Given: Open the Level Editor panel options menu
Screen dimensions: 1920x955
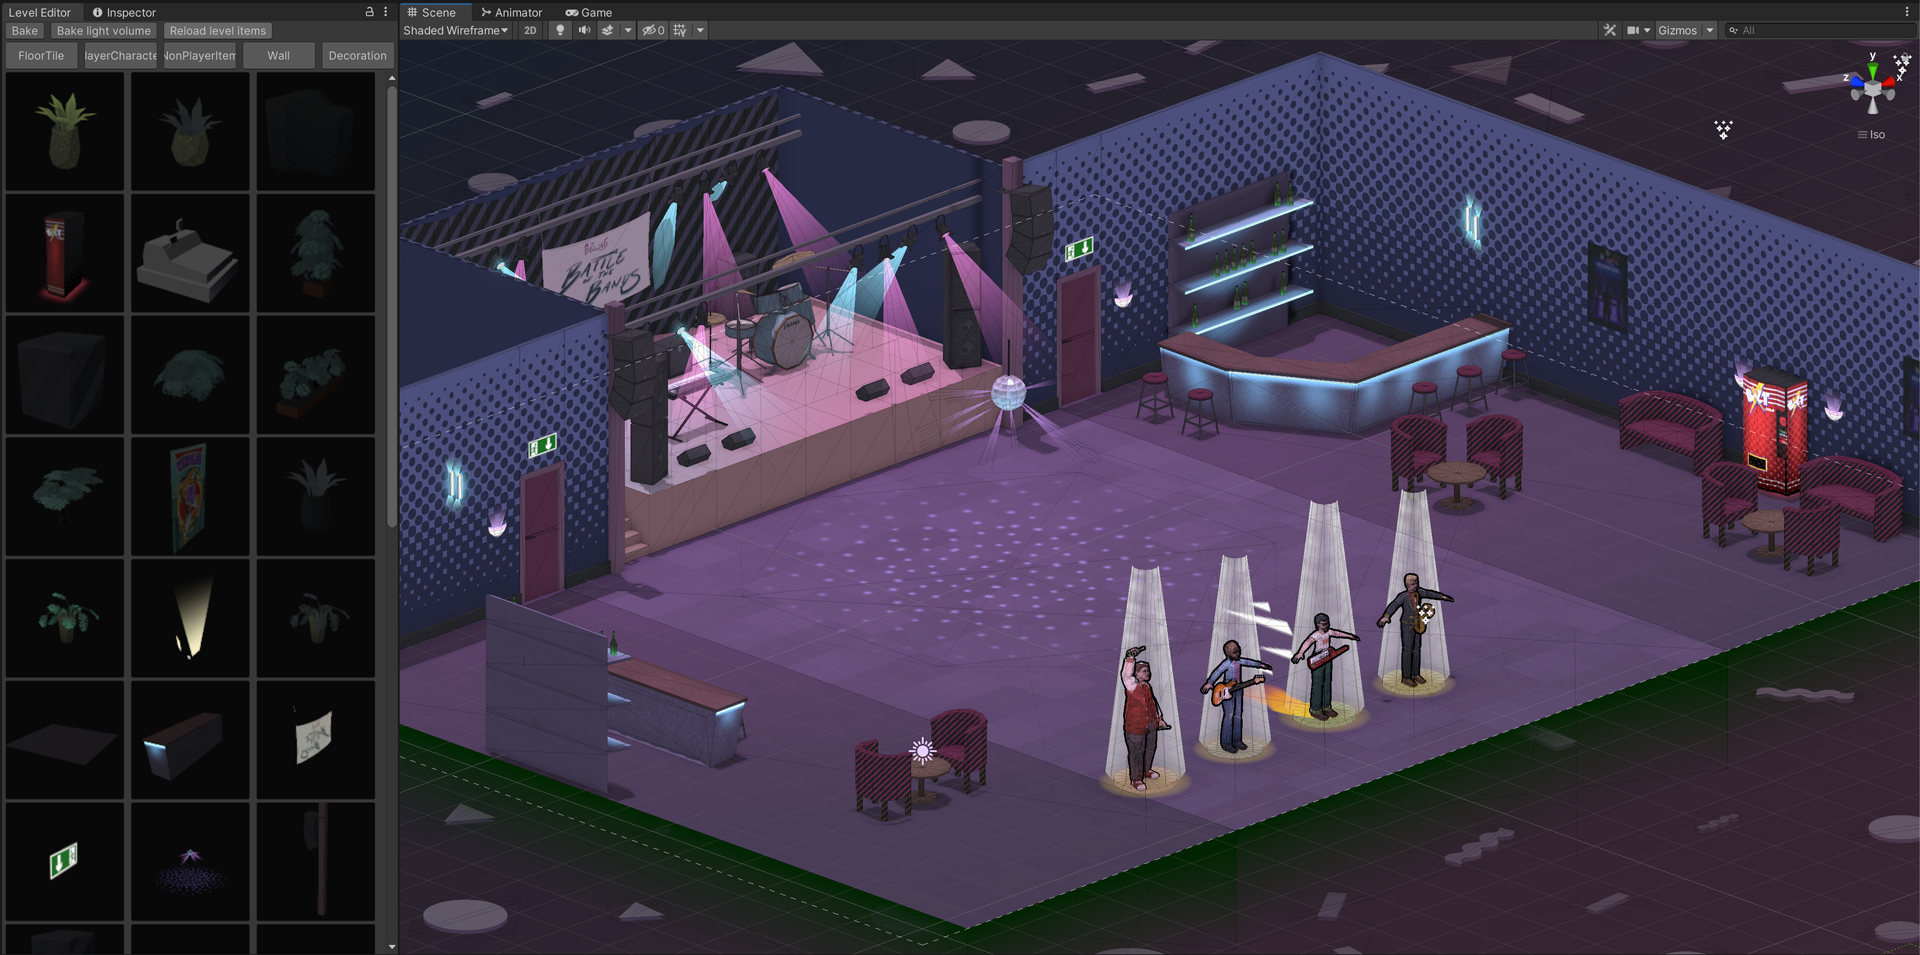Looking at the screenshot, I should (386, 12).
